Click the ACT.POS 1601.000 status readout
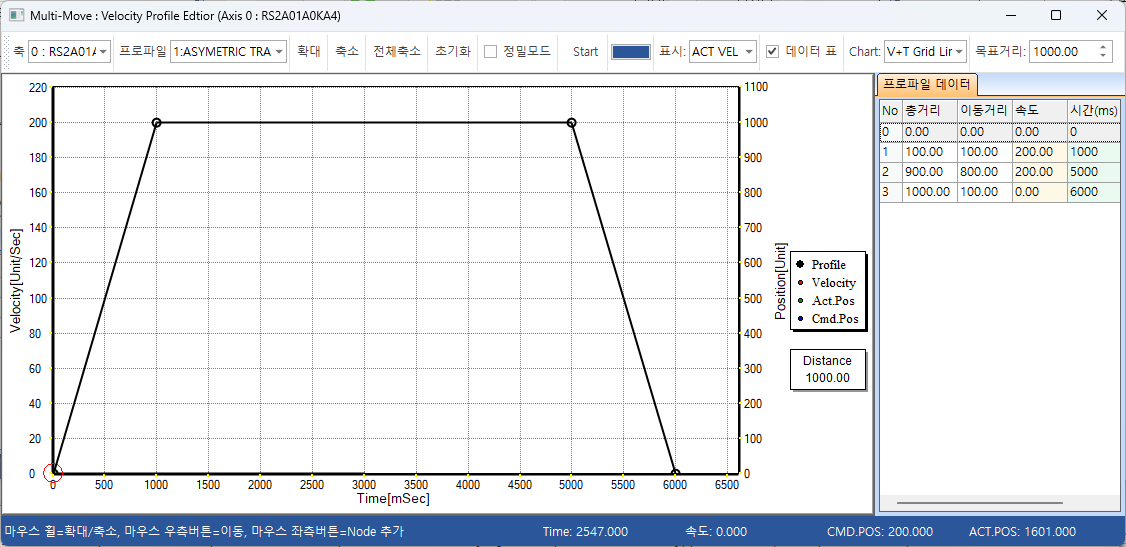 point(1022,532)
